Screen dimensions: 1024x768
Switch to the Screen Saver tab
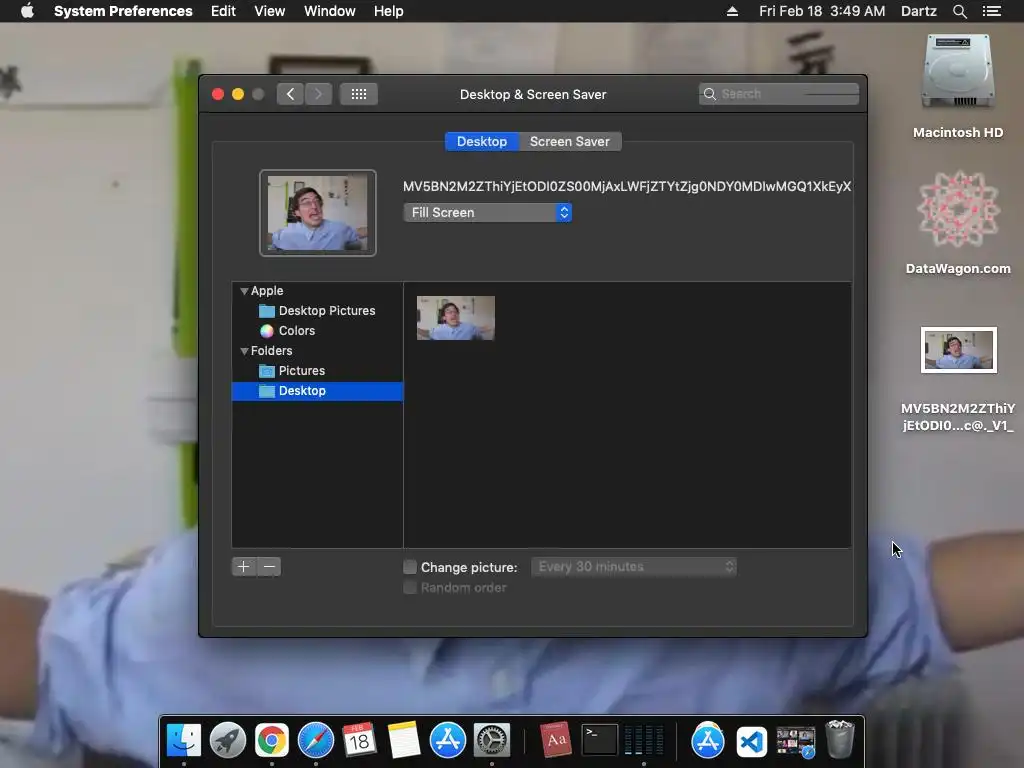[569, 142]
